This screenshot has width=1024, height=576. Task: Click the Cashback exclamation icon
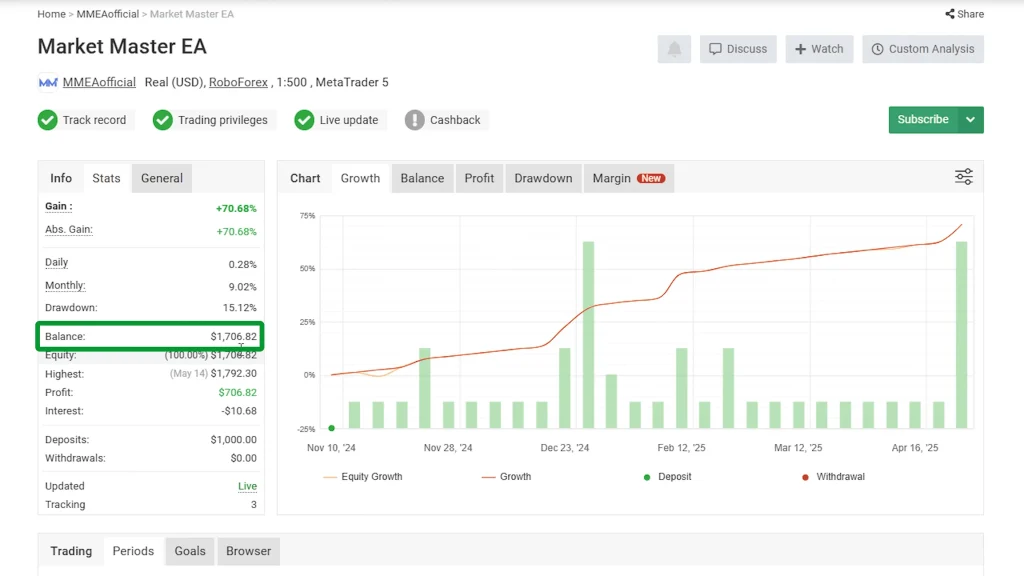point(415,120)
